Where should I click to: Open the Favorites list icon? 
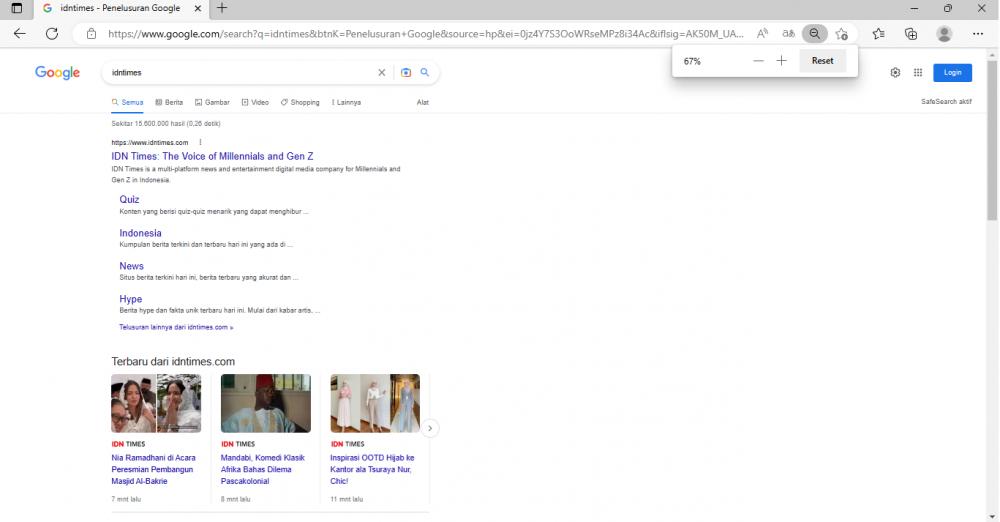click(878, 34)
